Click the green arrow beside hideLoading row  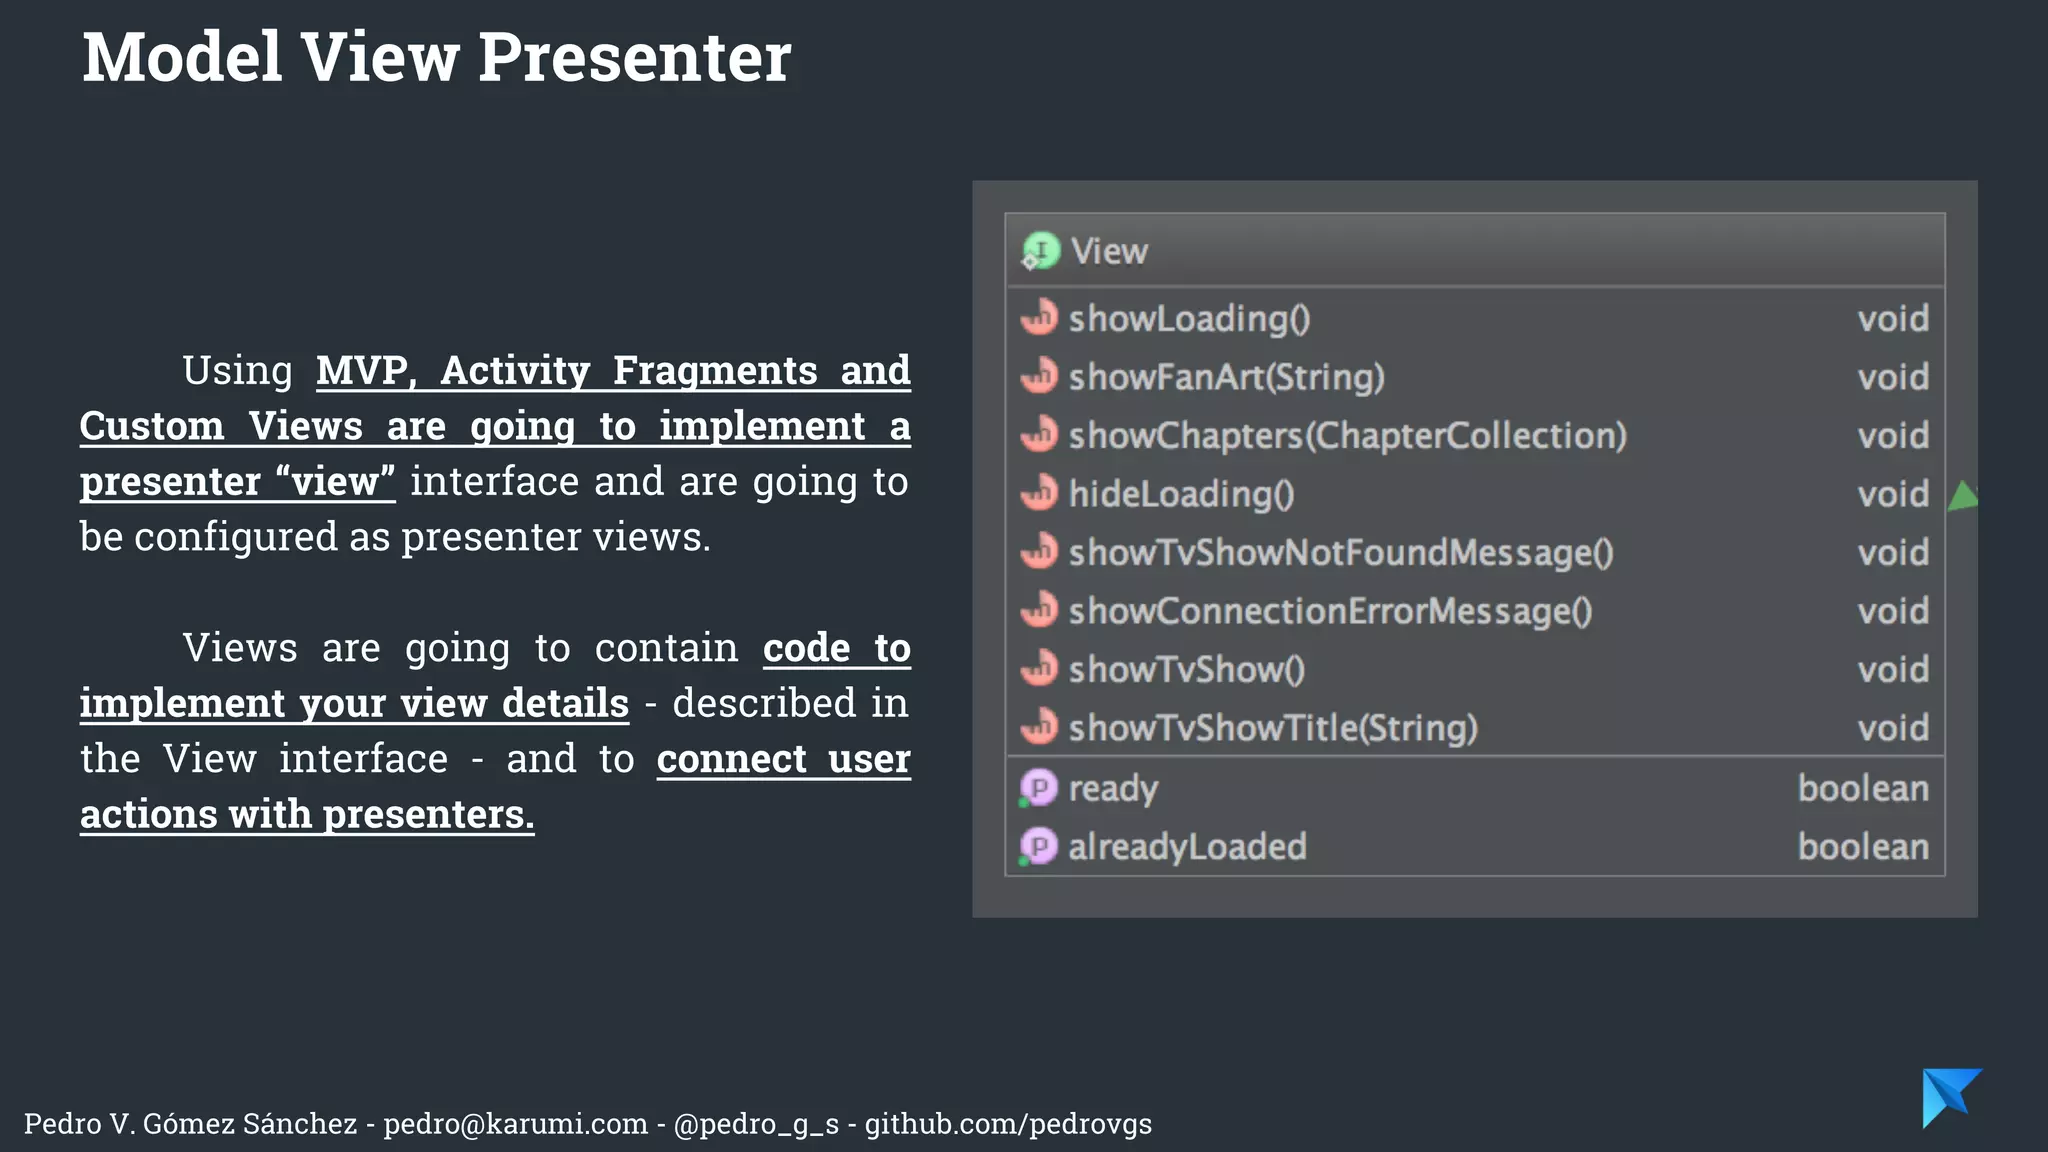point(1963,496)
